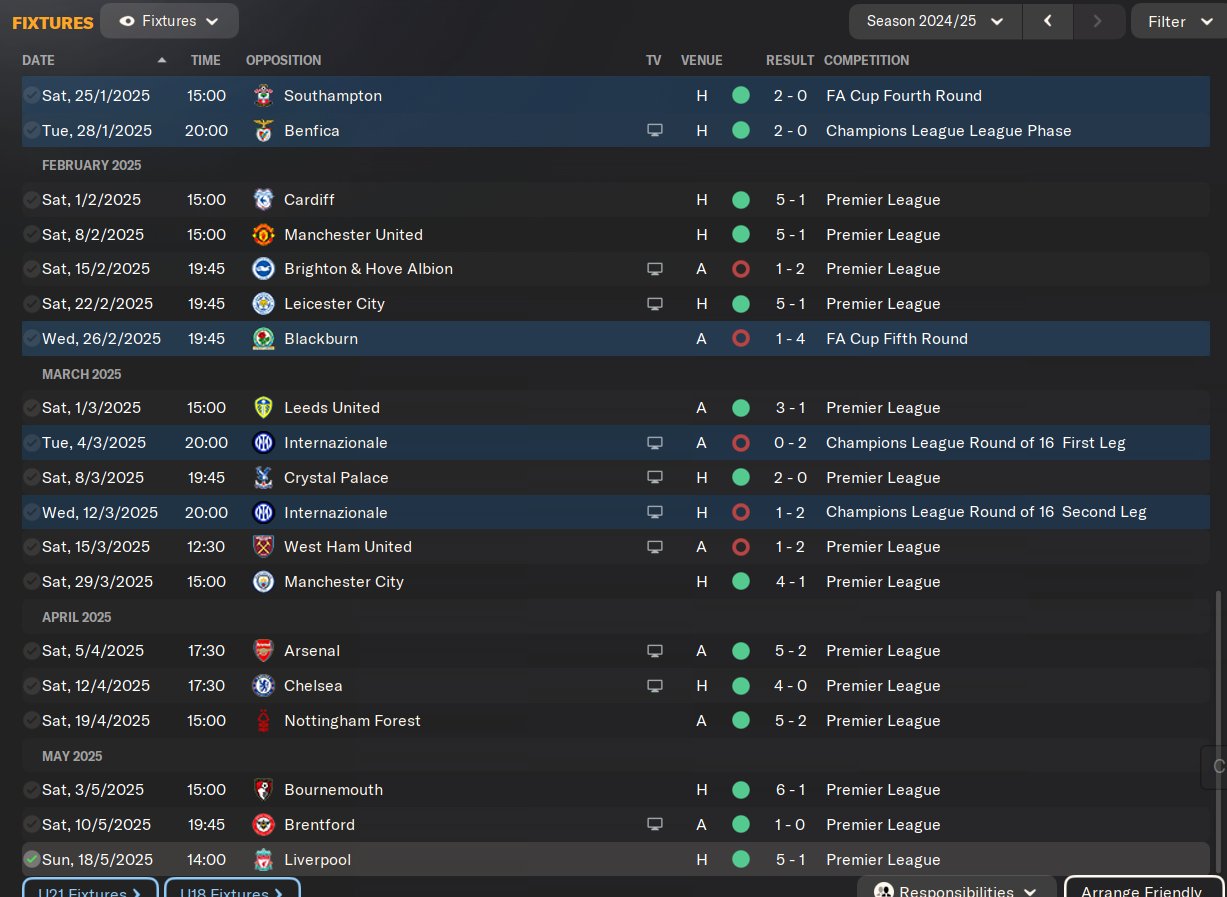Click the Arsenal club badge icon
The height and width of the screenshot is (897, 1227).
tap(263, 651)
